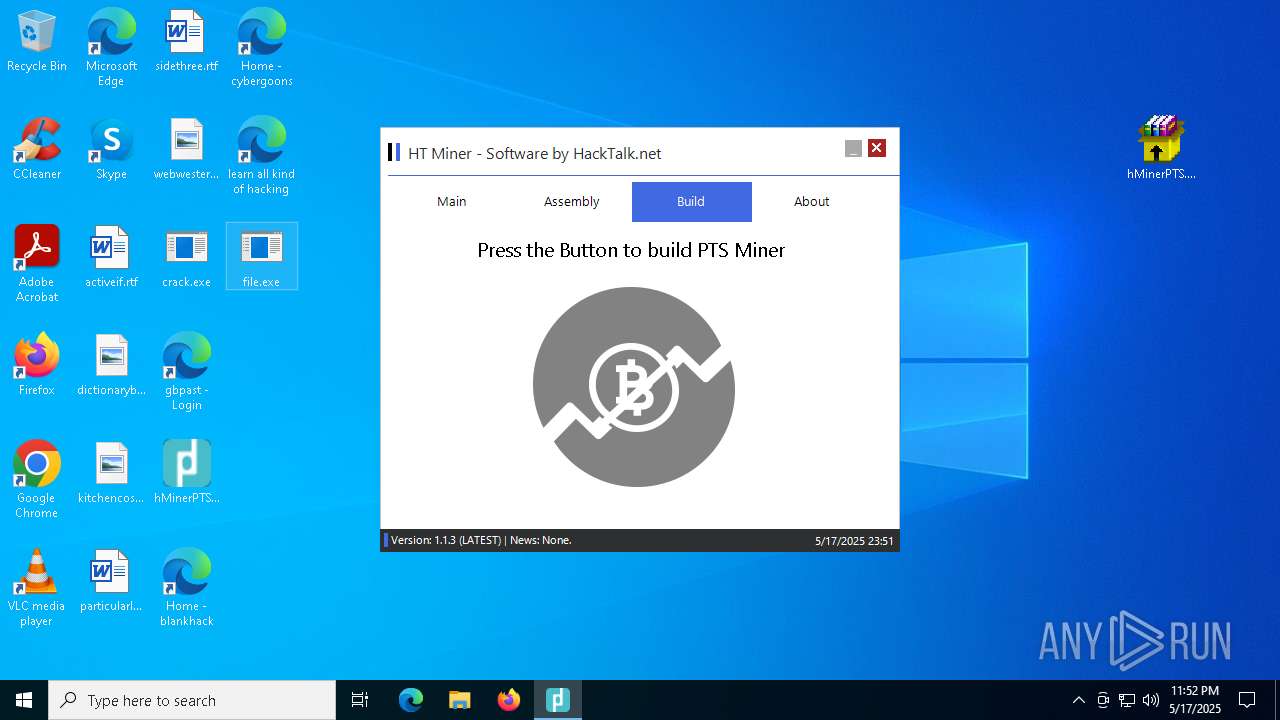Select the webwester image file
This screenshot has height=720, width=1280.
pos(187,149)
